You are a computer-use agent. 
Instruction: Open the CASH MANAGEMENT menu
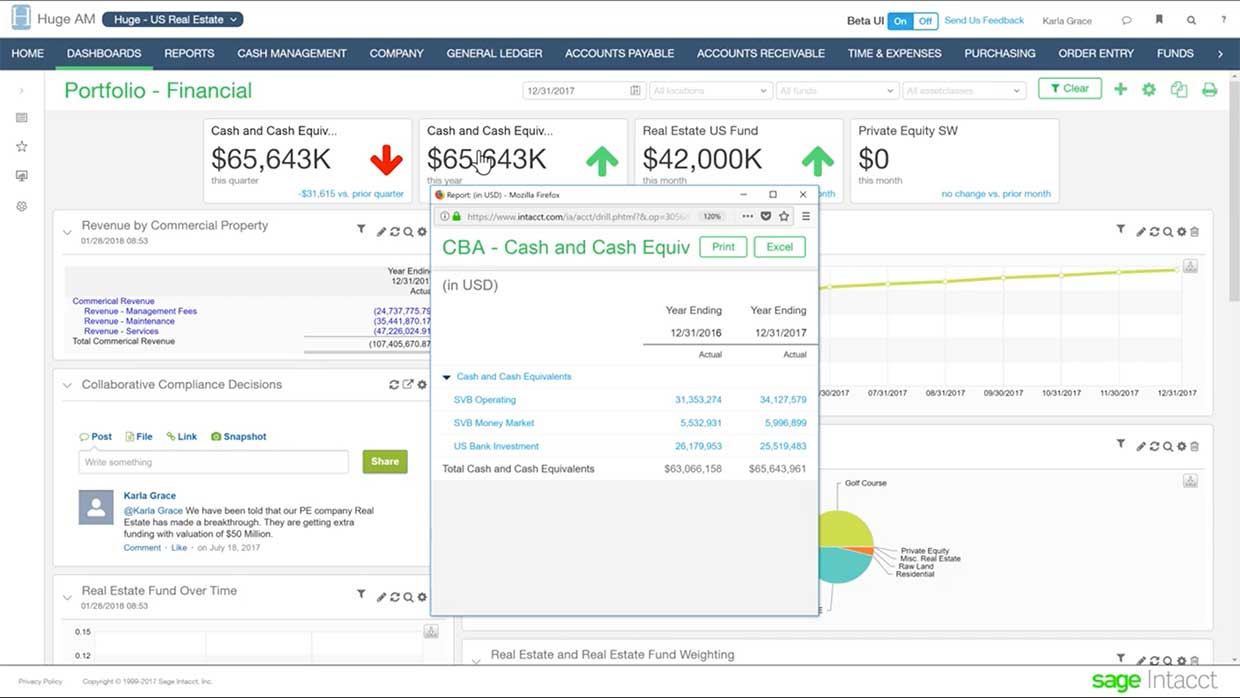(x=292, y=53)
